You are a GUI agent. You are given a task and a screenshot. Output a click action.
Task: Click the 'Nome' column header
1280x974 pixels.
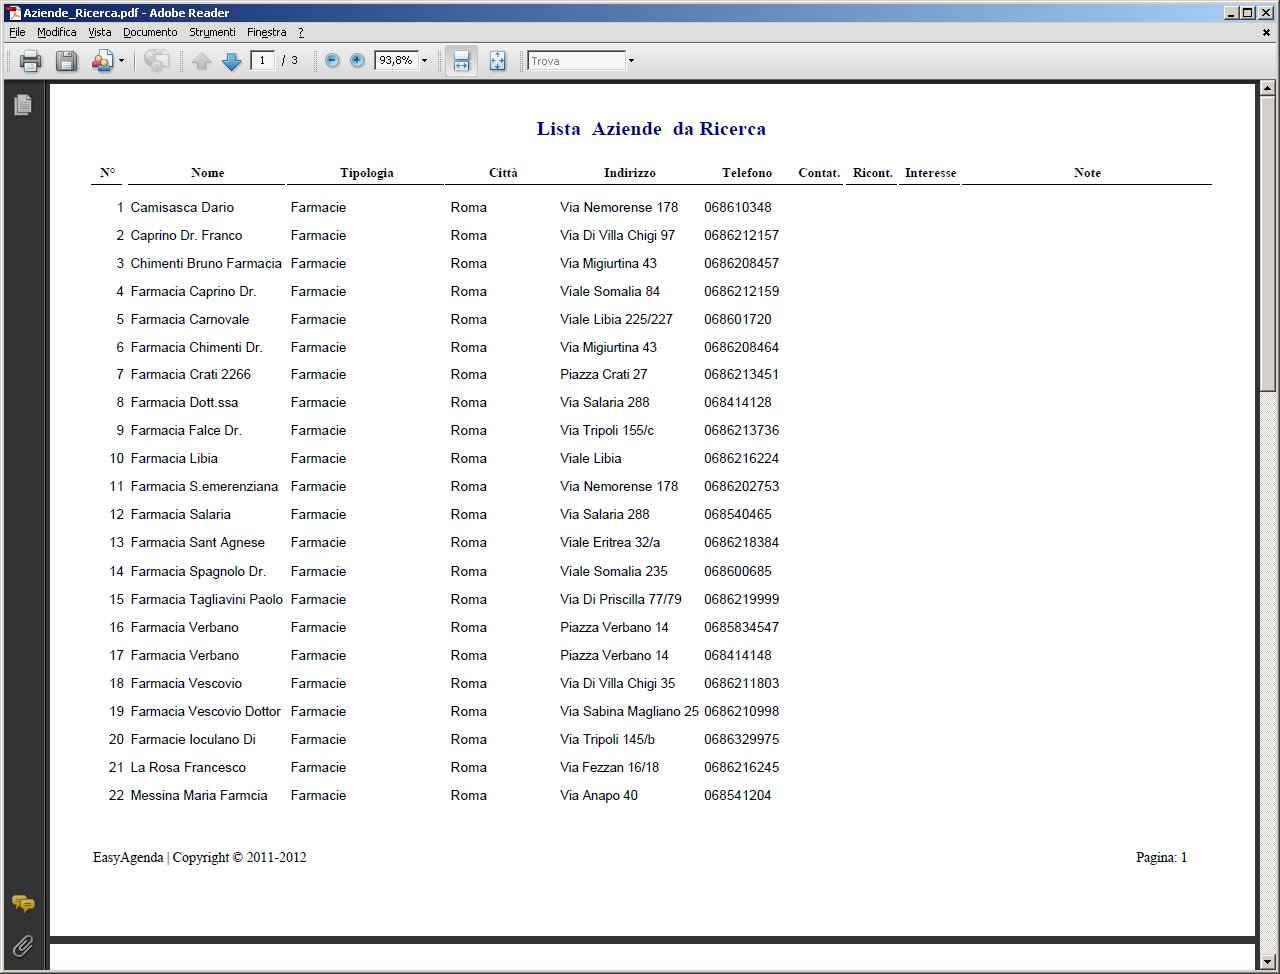pyautogui.click(x=208, y=173)
